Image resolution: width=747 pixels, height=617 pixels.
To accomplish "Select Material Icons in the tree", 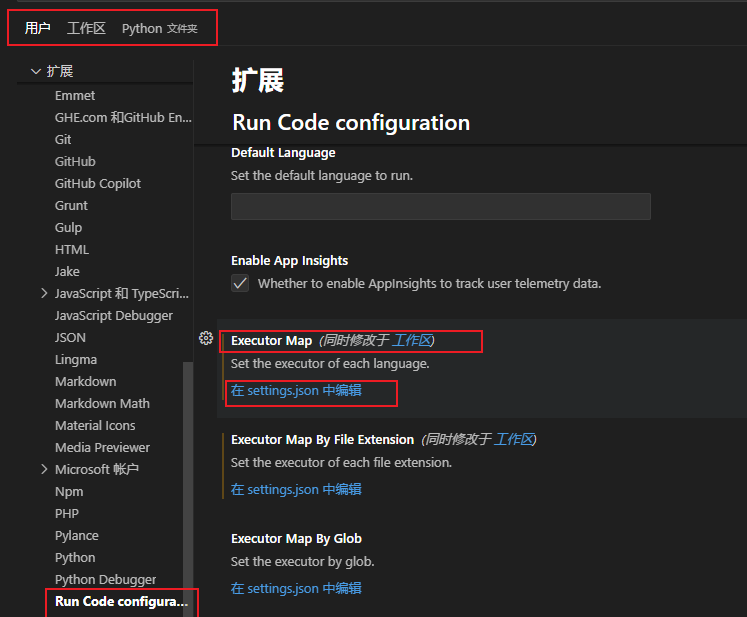I will 95,425.
